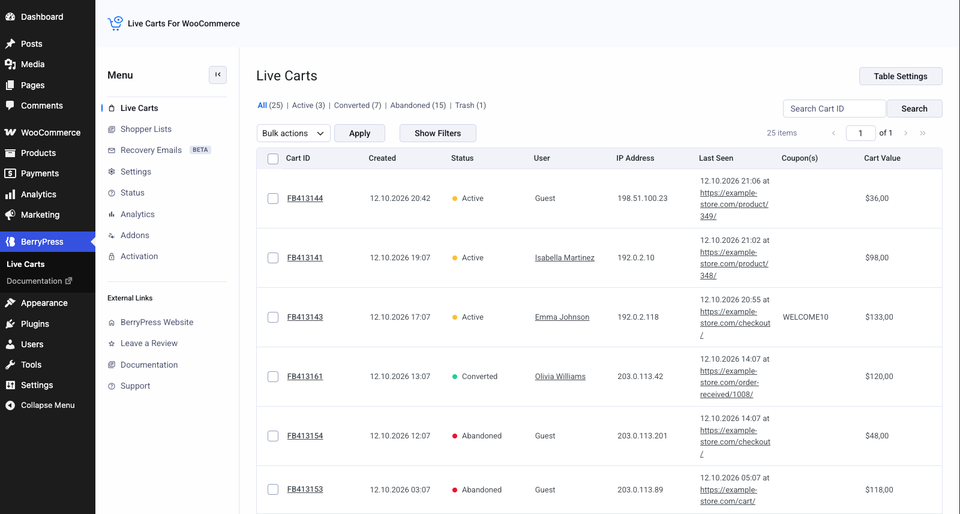Screen dimensions: 960x514
Task: Click the Dashboard icon in WordPress sidebar
Action: point(10,17)
